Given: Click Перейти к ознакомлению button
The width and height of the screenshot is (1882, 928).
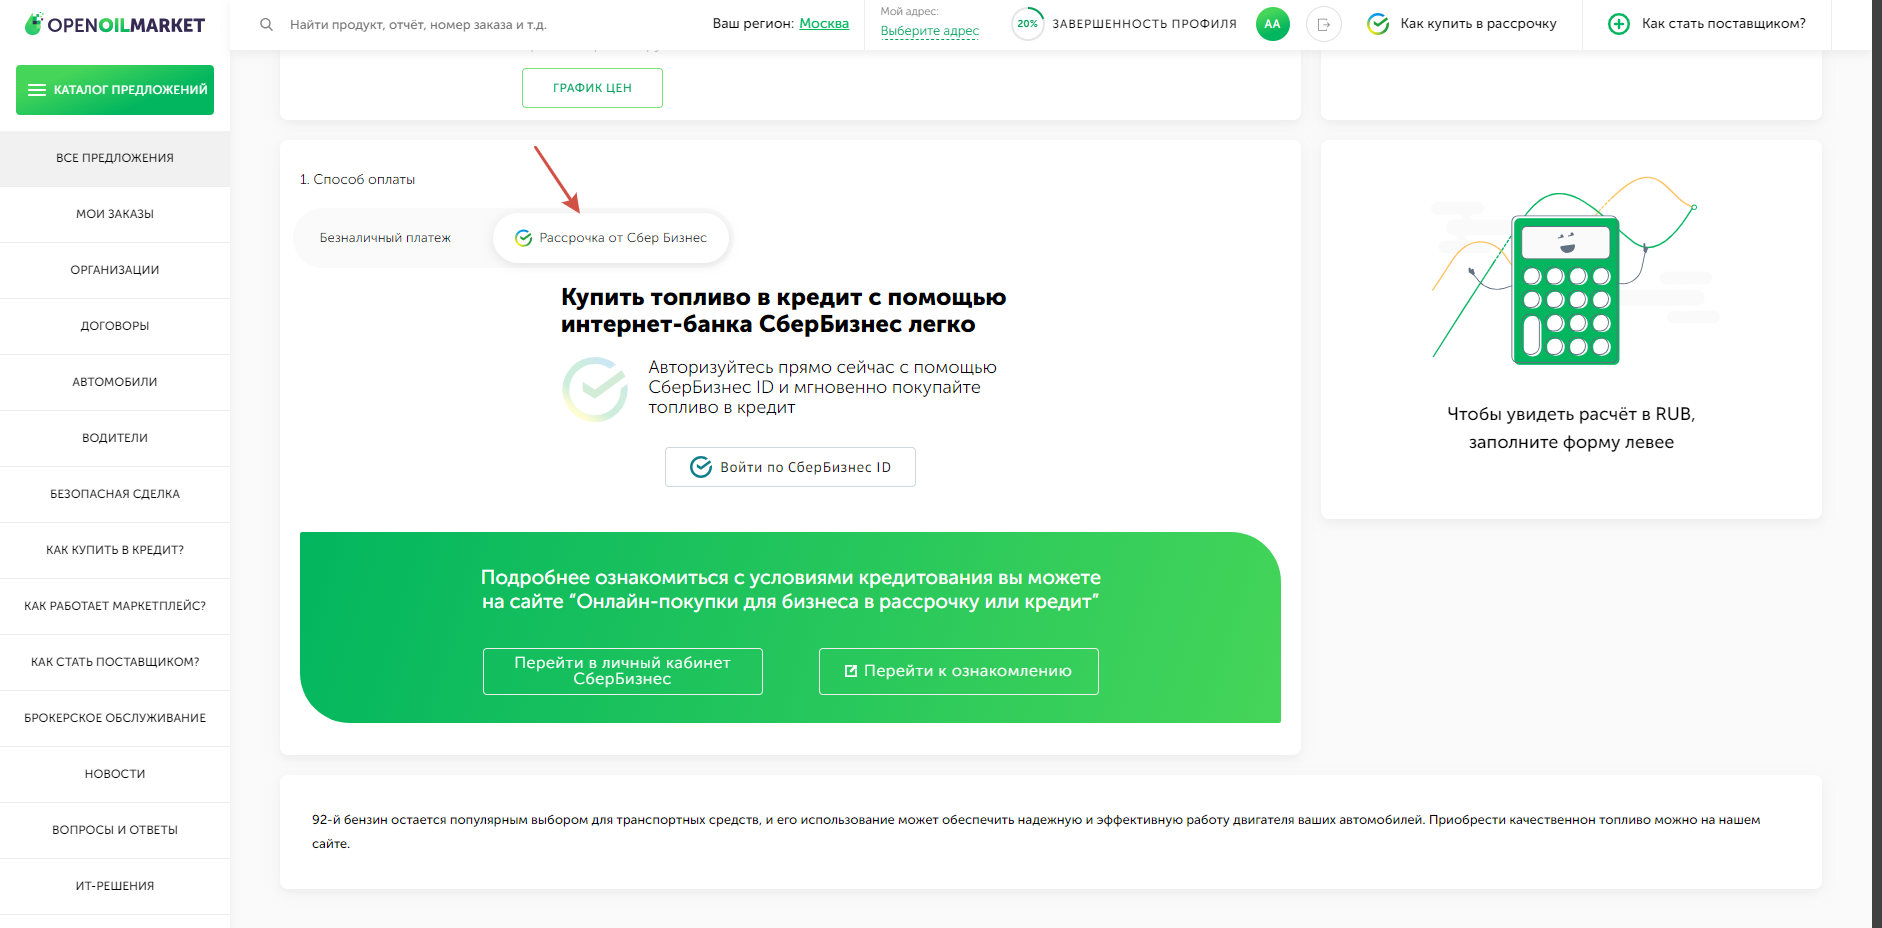Looking at the screenshot, I should 958,671.
